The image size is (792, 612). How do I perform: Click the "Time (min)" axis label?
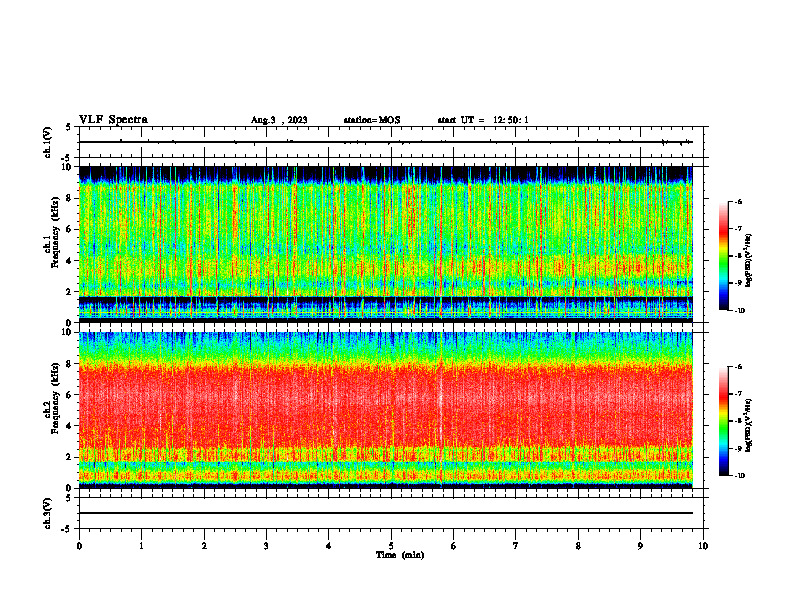point(400,555)
